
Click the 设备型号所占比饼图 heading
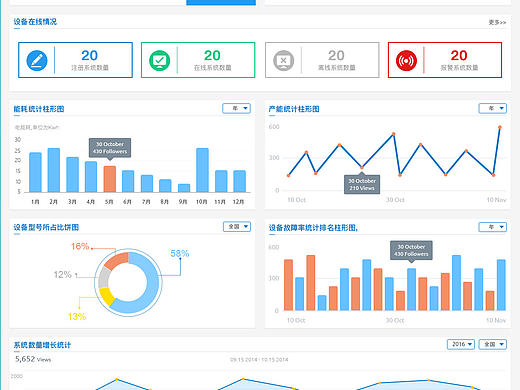click(46, 227)
